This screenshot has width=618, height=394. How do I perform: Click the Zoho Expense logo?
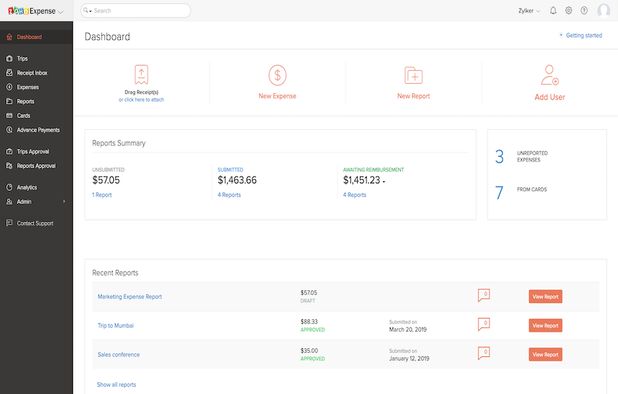click(x=32, y=11)
